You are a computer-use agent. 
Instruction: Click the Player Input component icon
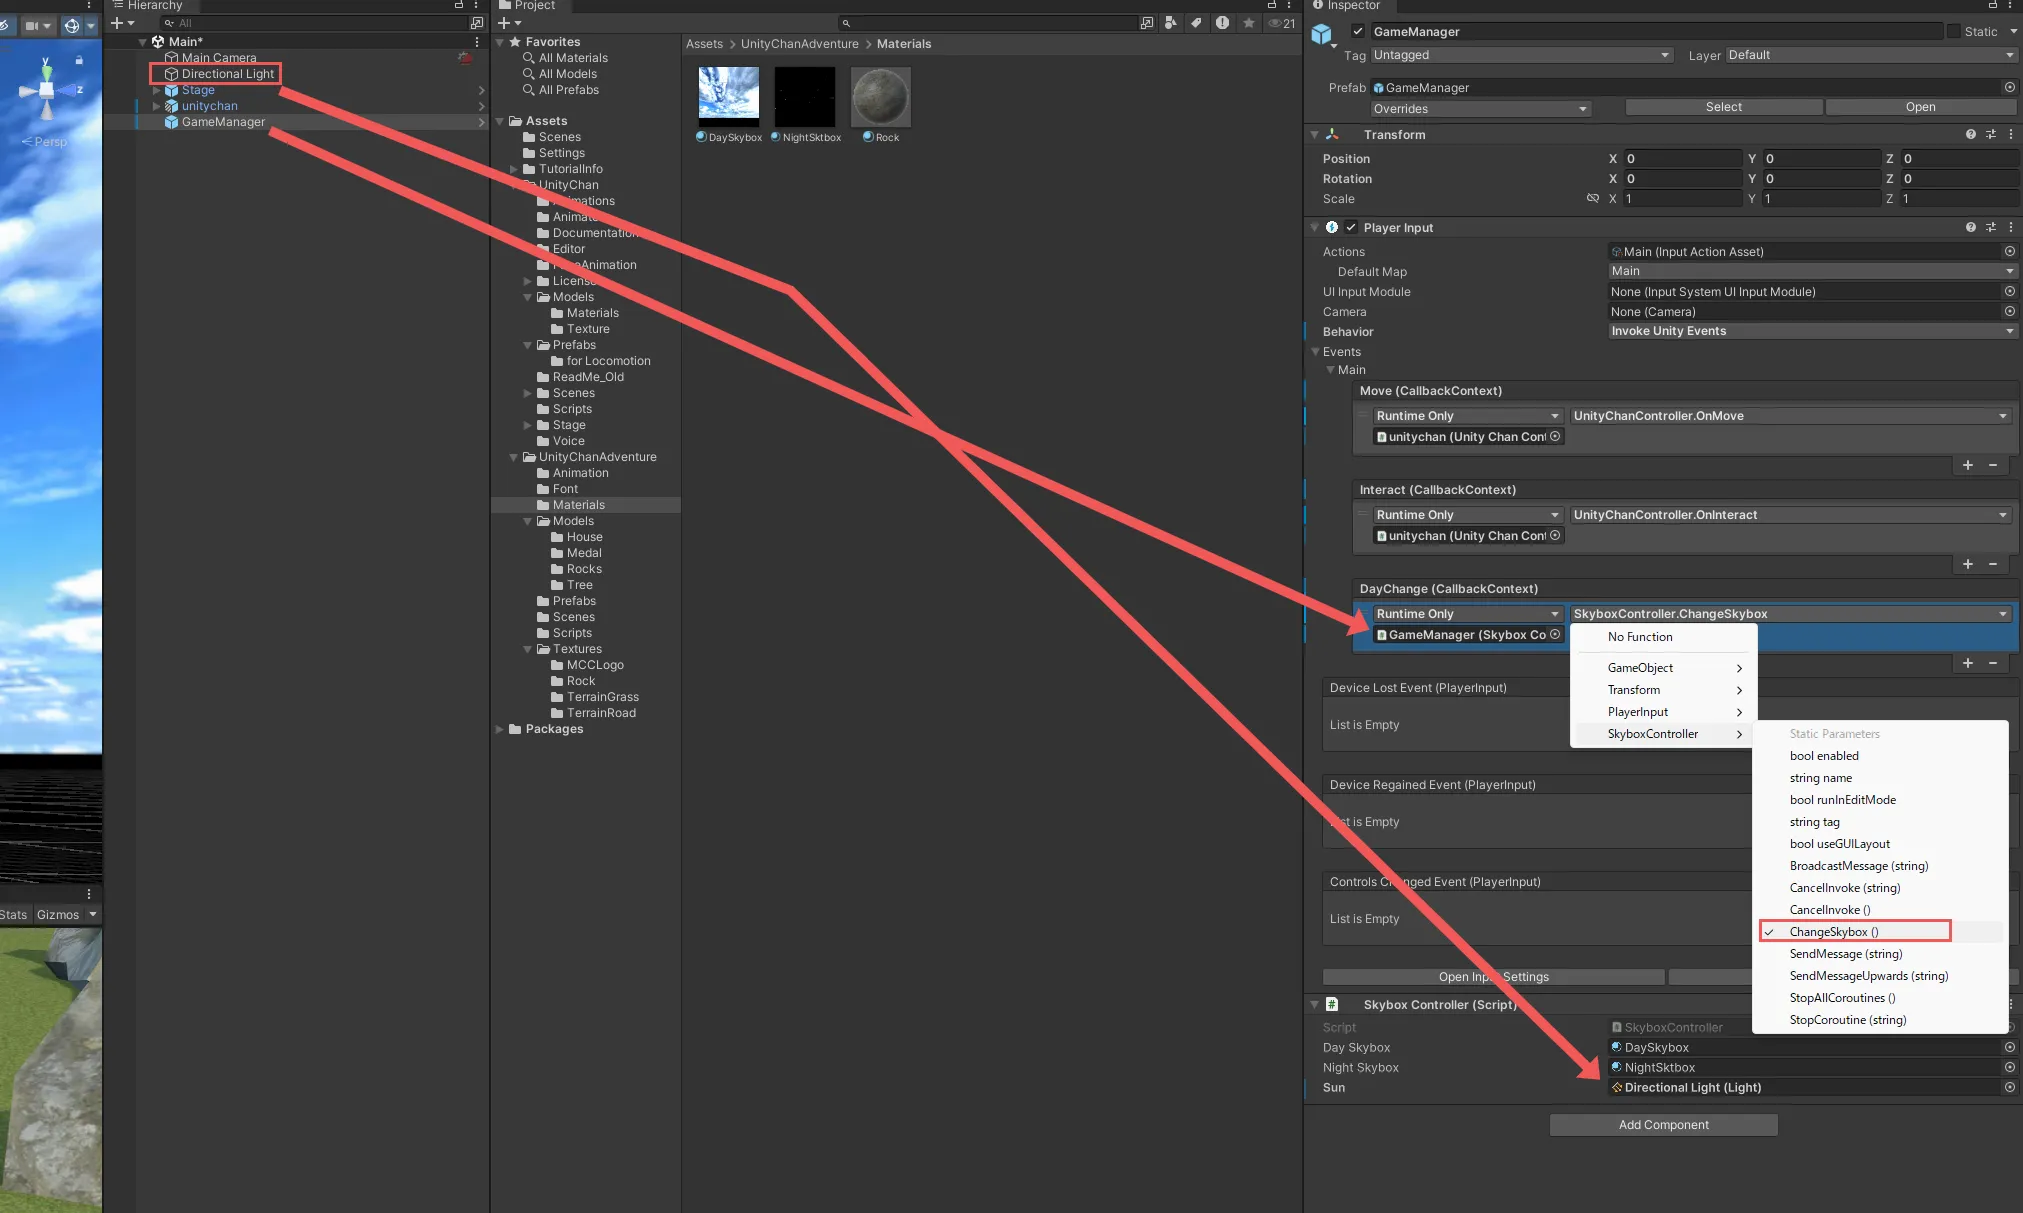point(1331,228)
